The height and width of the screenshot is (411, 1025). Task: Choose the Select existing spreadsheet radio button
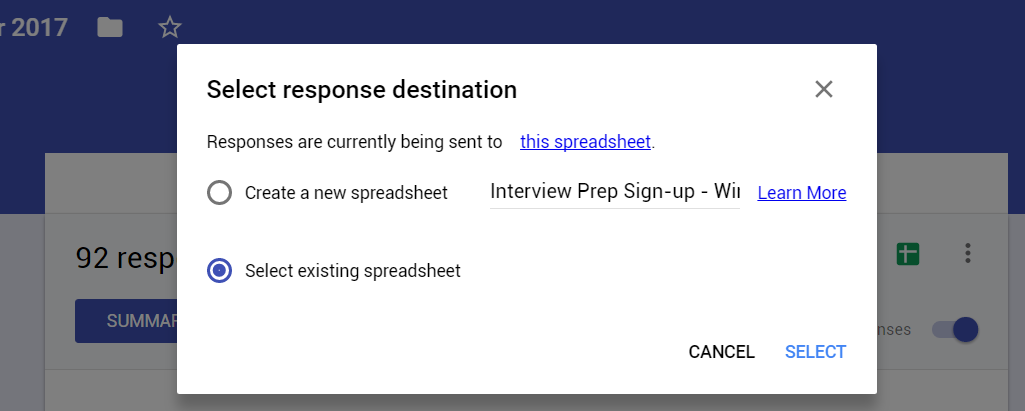coord(220,270)
